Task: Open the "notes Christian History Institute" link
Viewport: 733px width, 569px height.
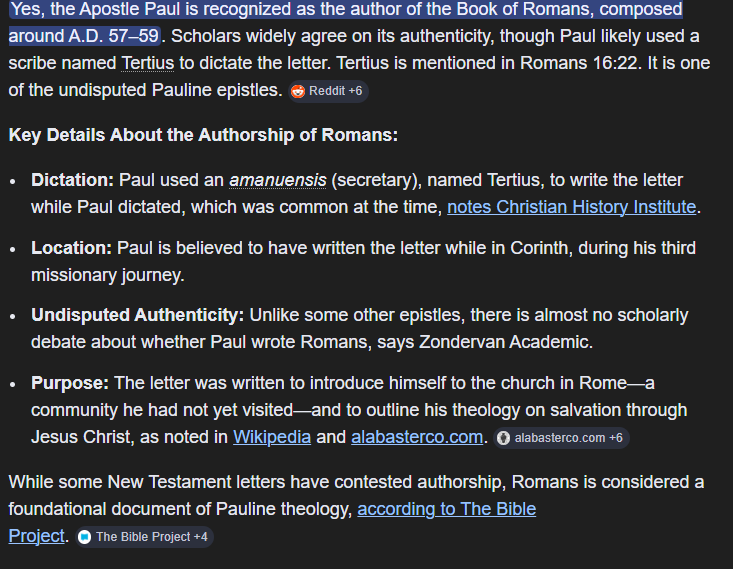Action: coord(571,207)
